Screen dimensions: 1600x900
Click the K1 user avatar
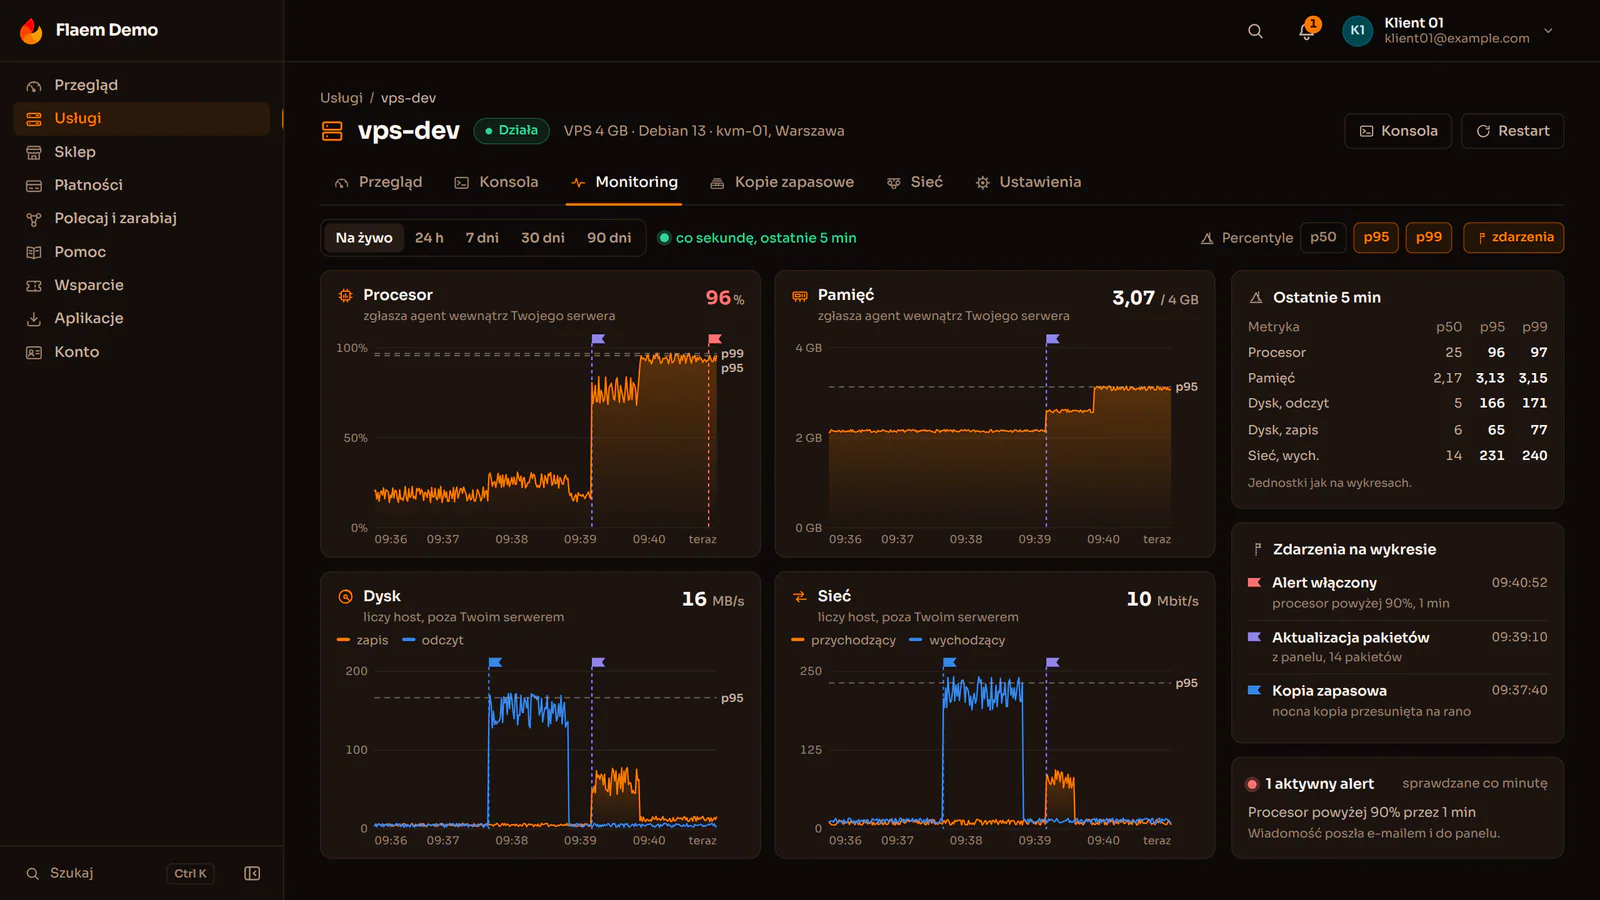coord(1357,31)
